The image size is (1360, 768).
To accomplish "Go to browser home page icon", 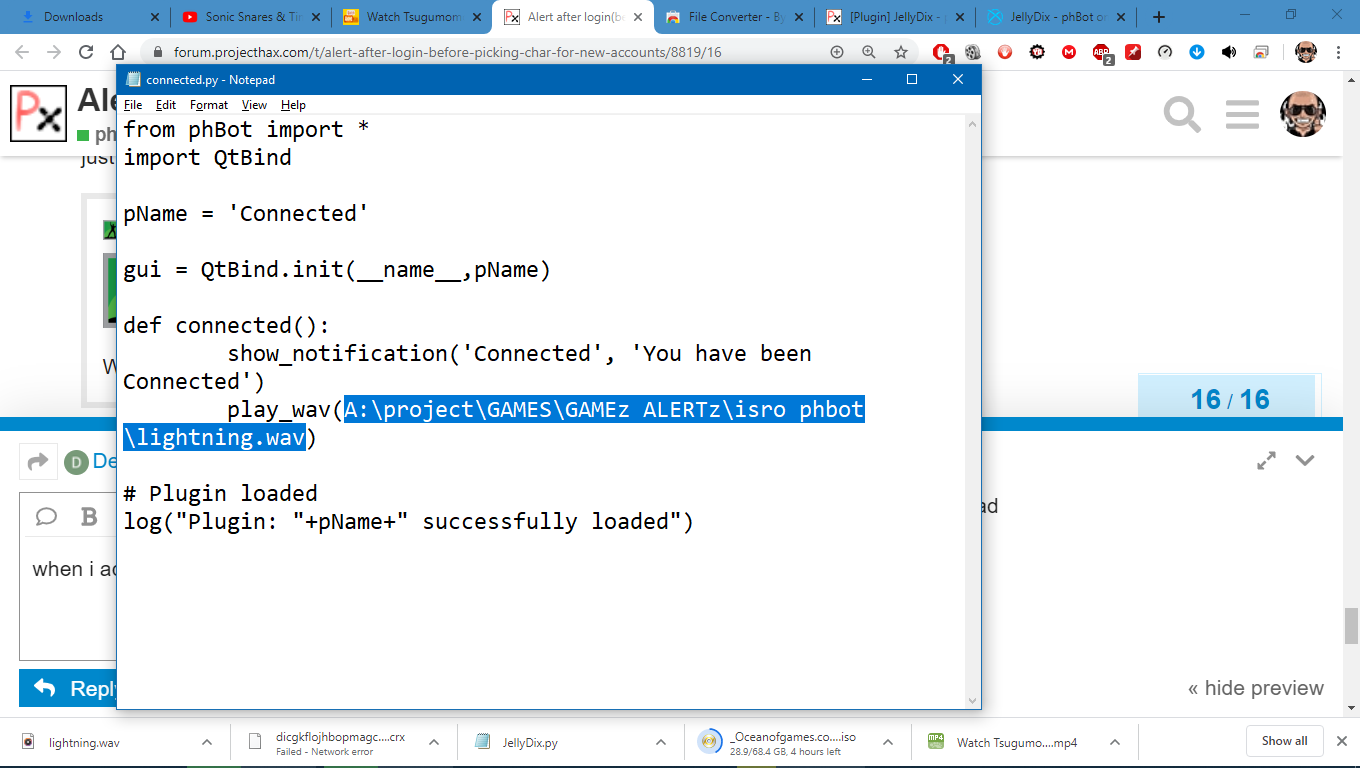I will 118,52.
